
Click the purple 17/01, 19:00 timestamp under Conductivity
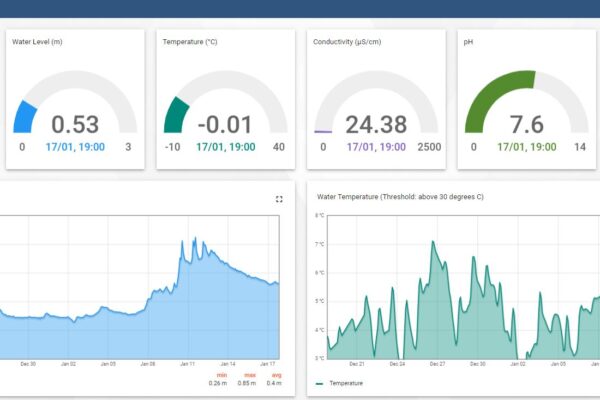click(376, 147)
